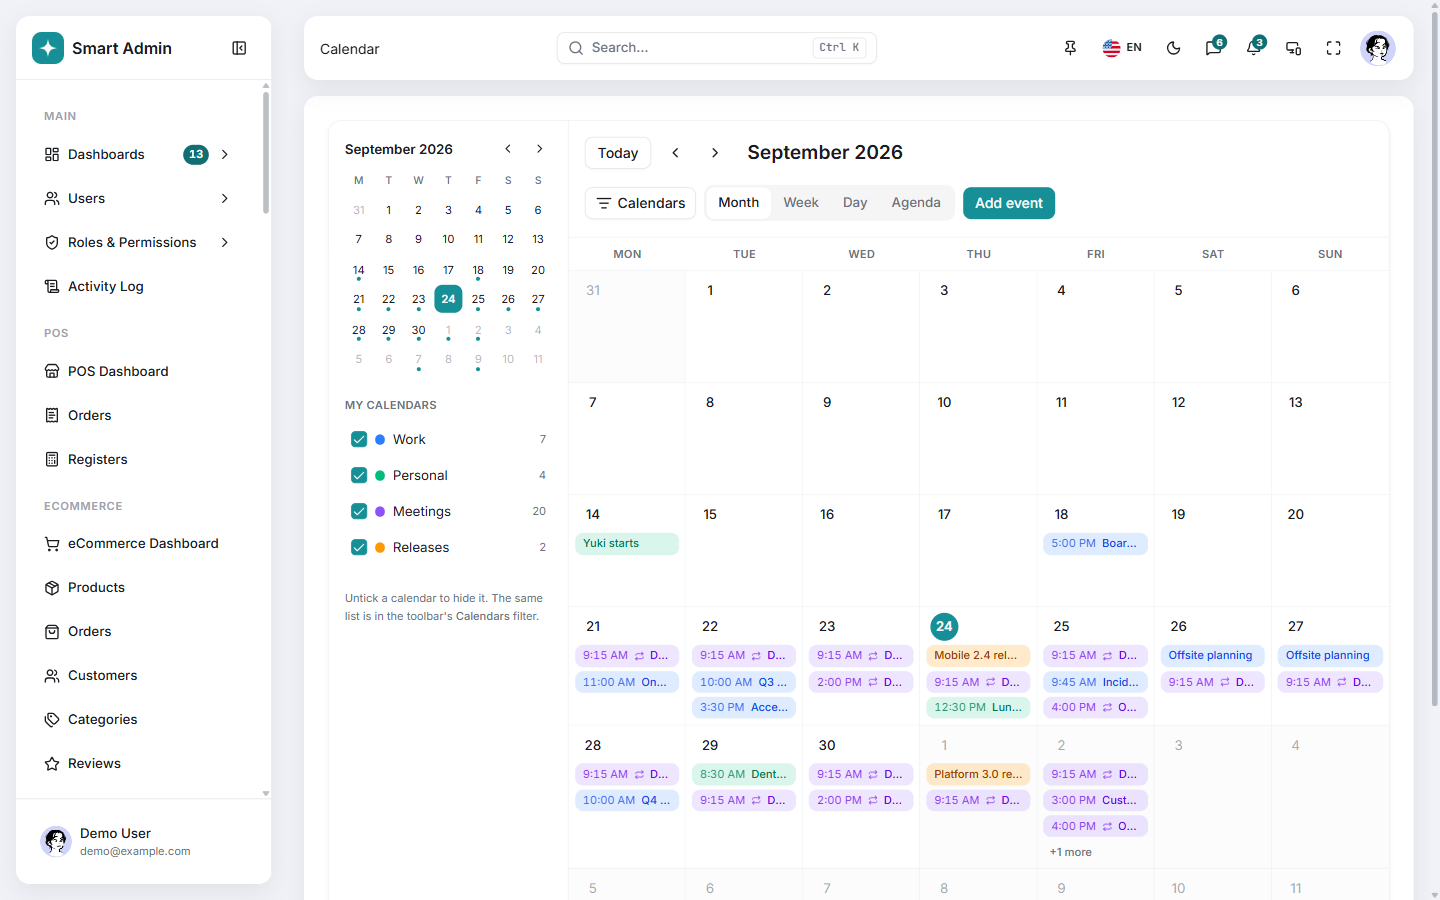1440x900 pixels.
Task: Open the EN language selector
Action: point(1122,48)
